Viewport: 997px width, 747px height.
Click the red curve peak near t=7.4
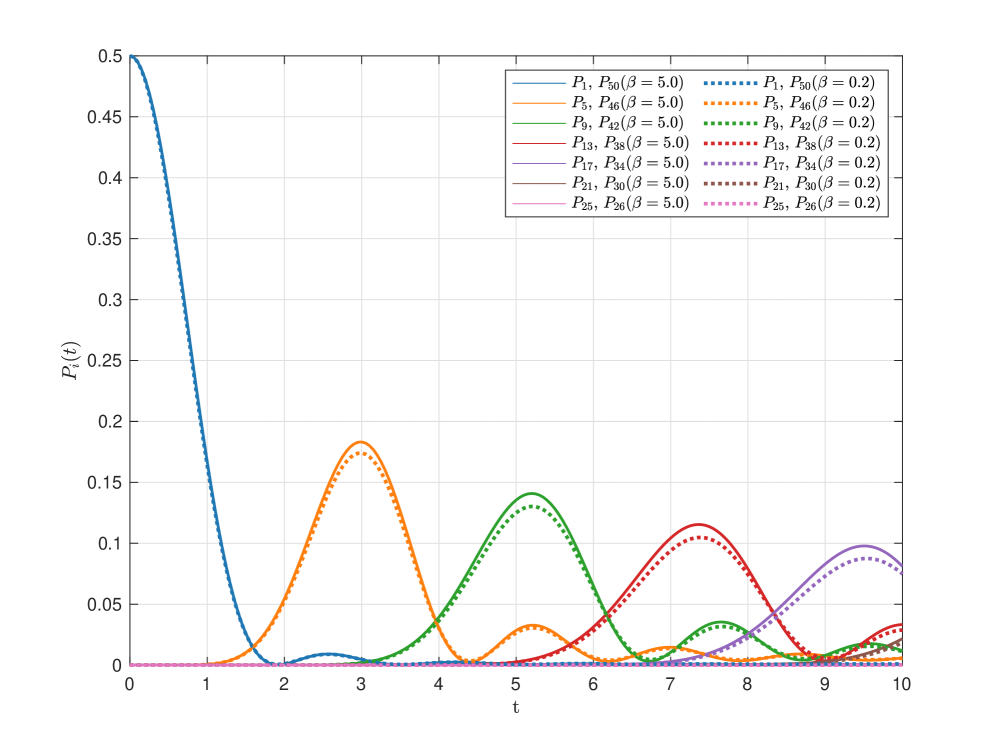(699, 524)
